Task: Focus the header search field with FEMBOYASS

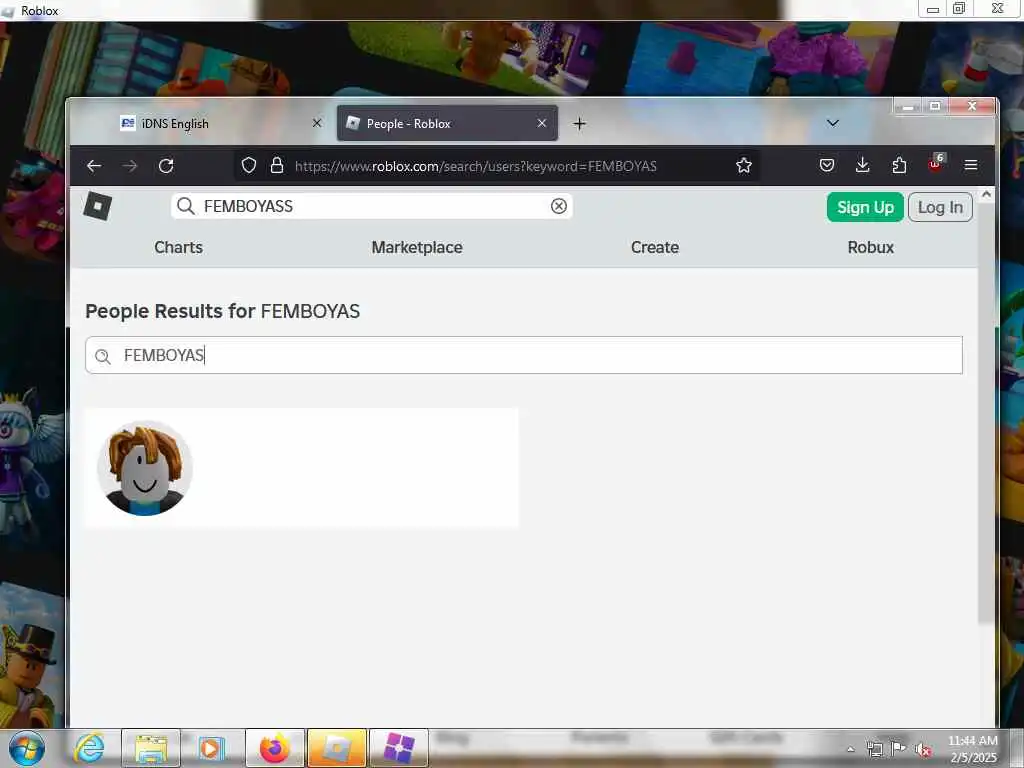Action: (x=372, y=206)
